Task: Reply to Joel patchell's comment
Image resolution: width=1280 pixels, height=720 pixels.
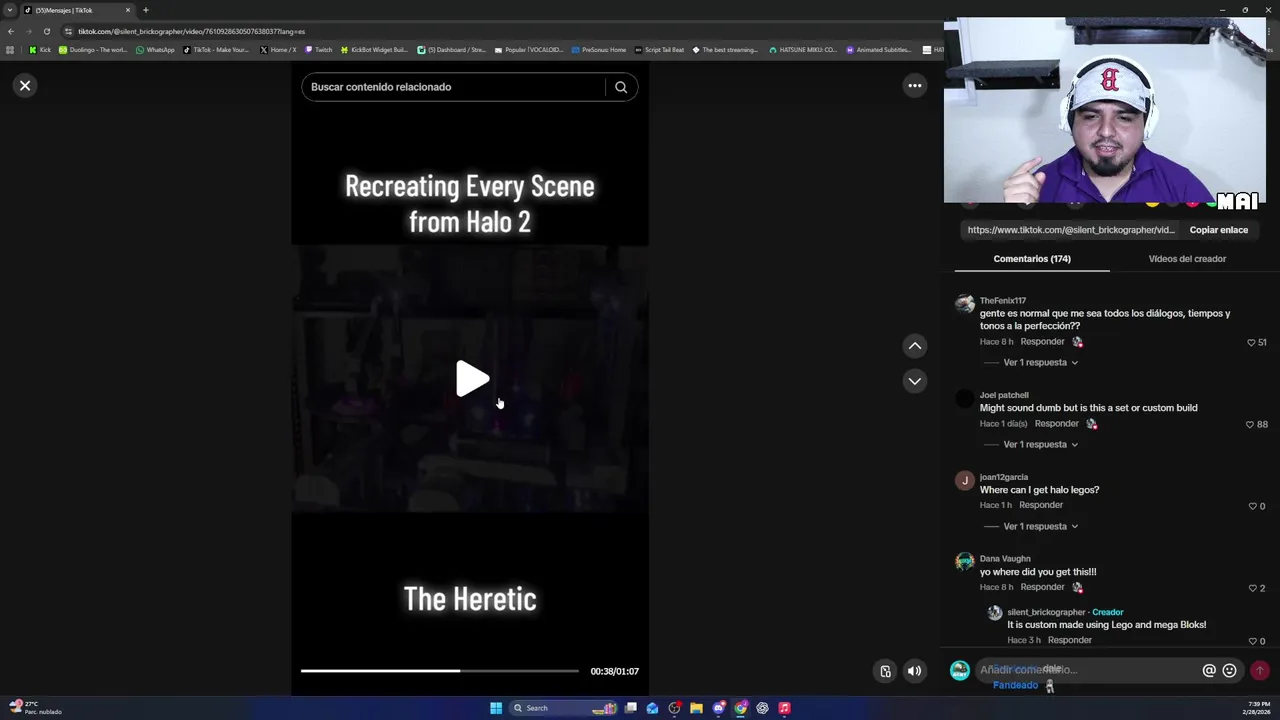Action: click(1056, 424)
